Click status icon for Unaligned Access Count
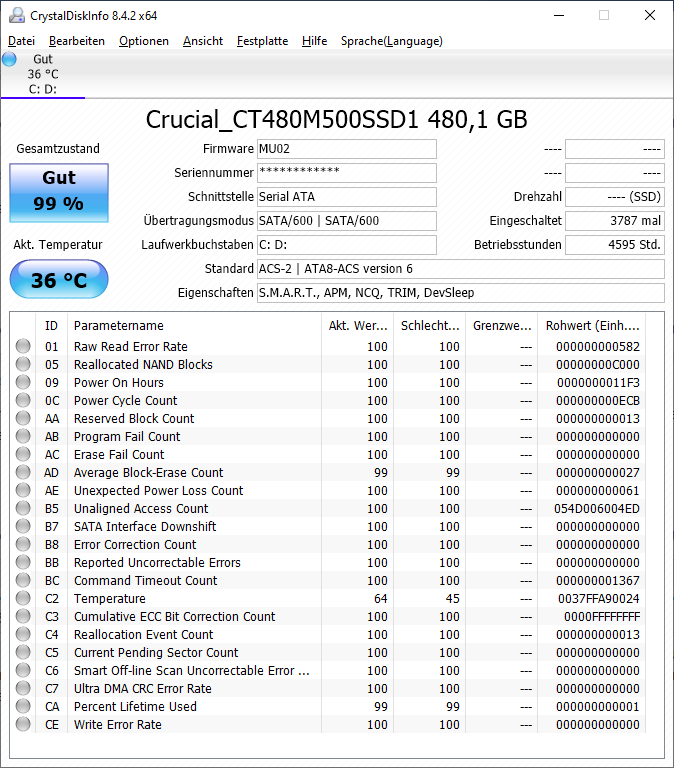Viewport: 674px width, 768px height. tap(23, 508)
